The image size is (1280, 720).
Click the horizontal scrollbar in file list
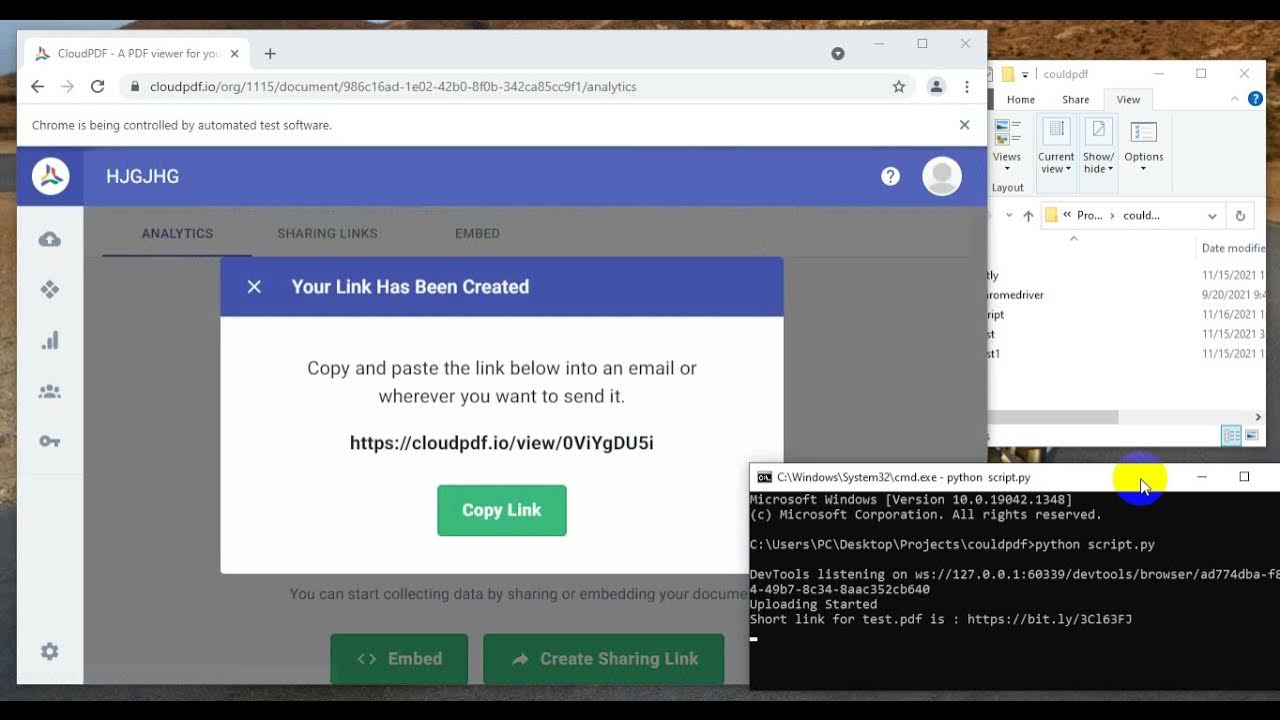point(1052,417)
